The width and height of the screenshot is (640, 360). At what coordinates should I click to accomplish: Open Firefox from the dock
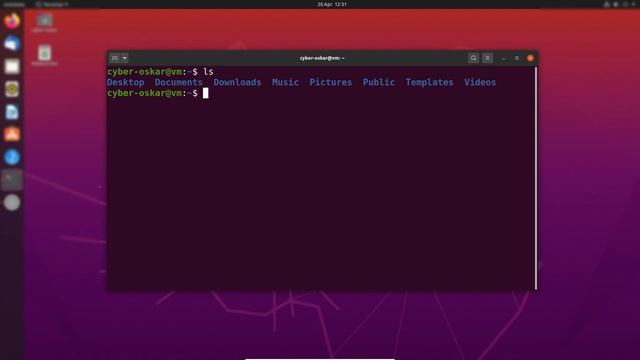tap(12, 20)
